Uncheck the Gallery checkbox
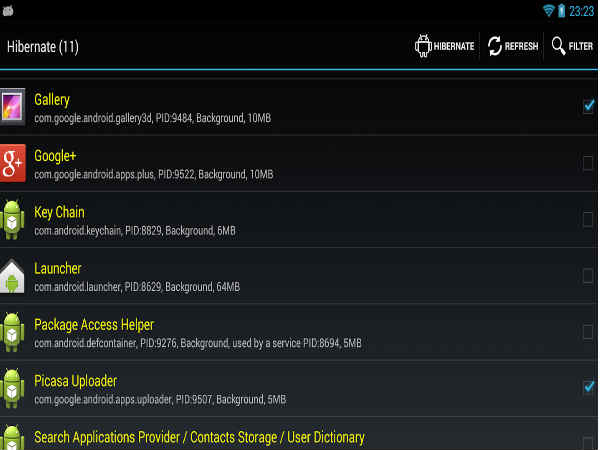 click(588, 106)
